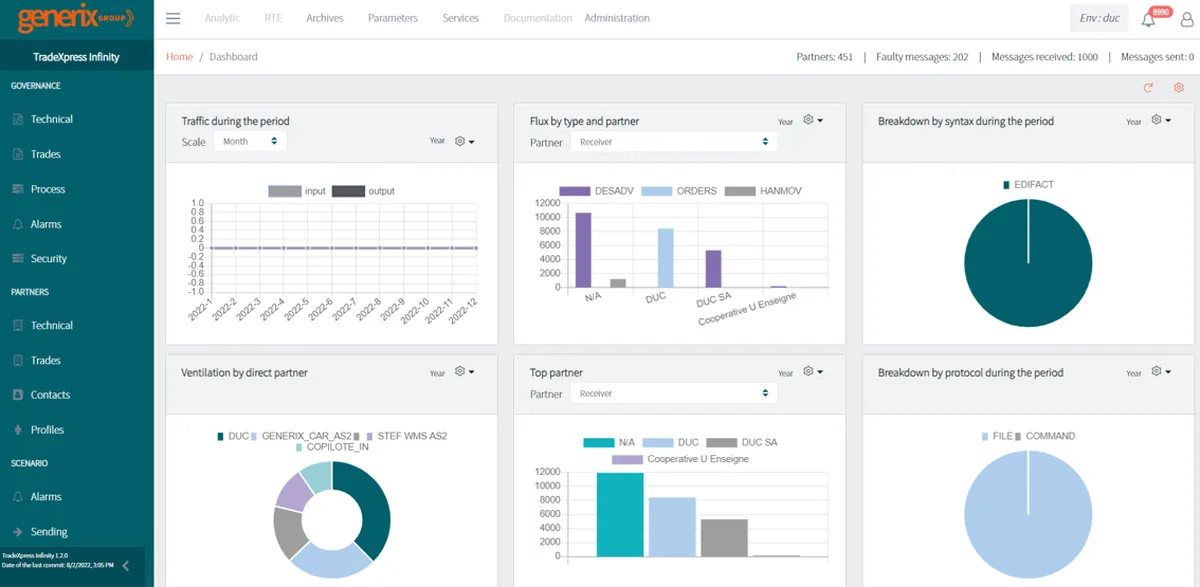Viewport: 1200px width, 587px height.
Task: Open the Partner Receiver dropdown in Top partner
Action: 673,393
